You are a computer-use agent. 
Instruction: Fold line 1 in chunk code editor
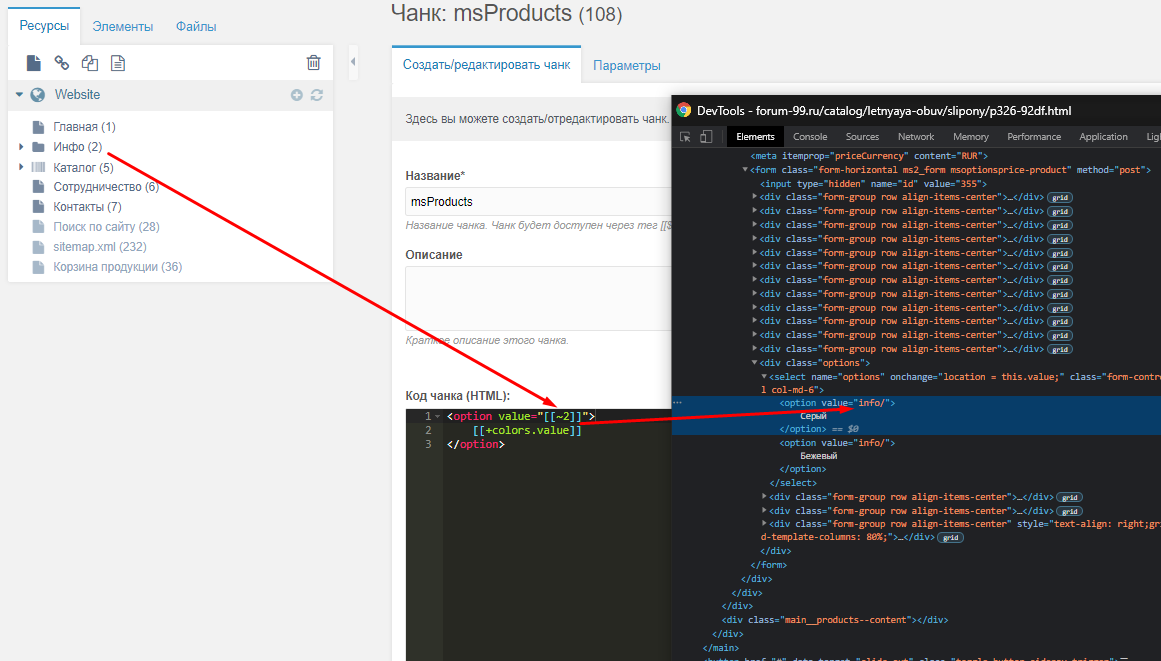[438, 417]
